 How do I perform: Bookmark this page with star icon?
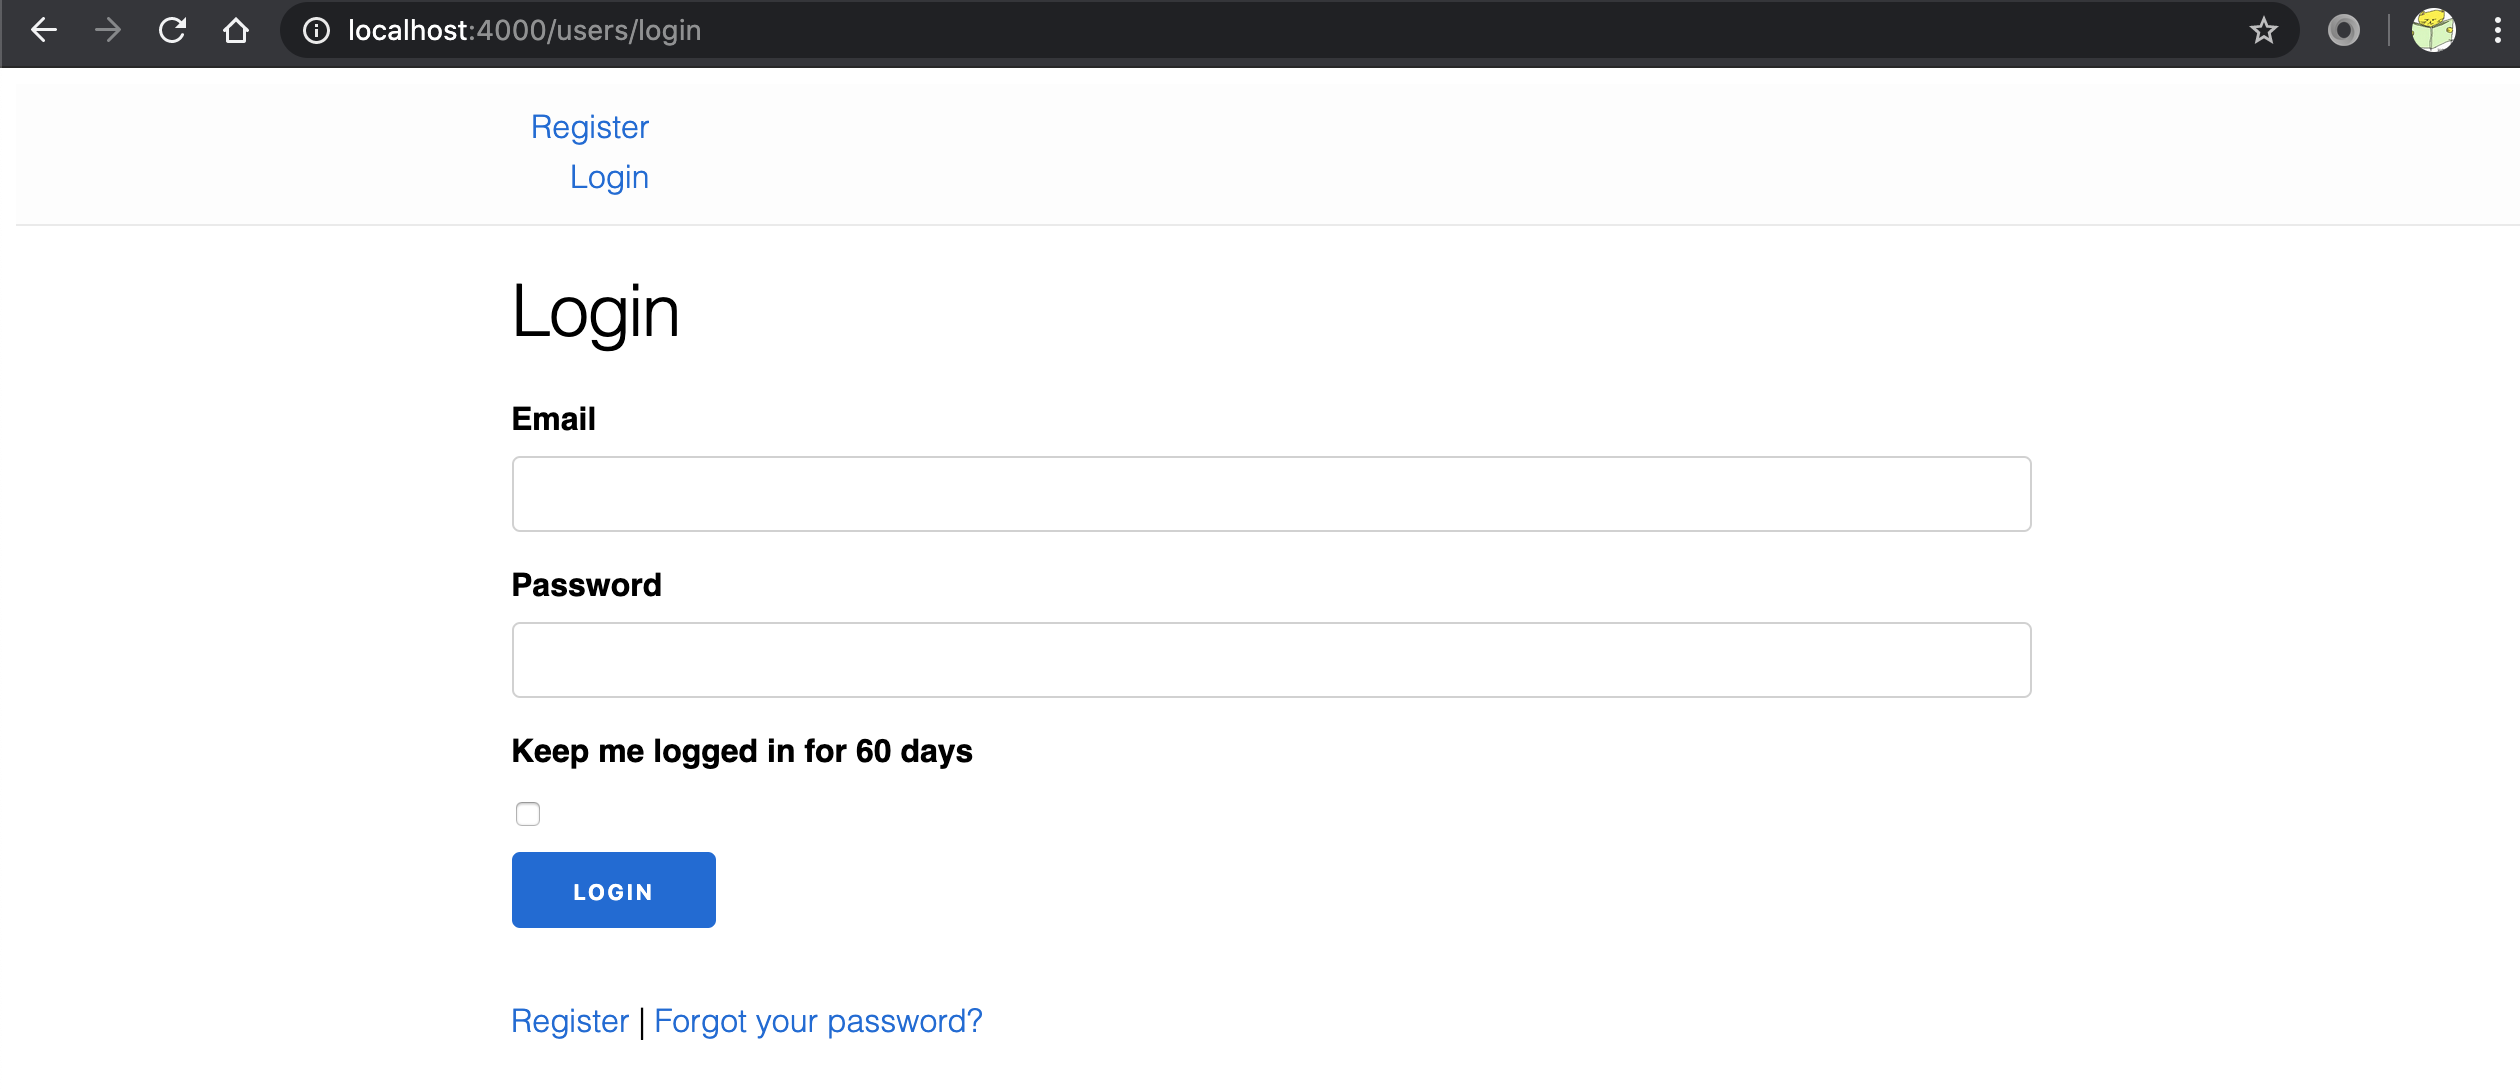[2264, 31]
